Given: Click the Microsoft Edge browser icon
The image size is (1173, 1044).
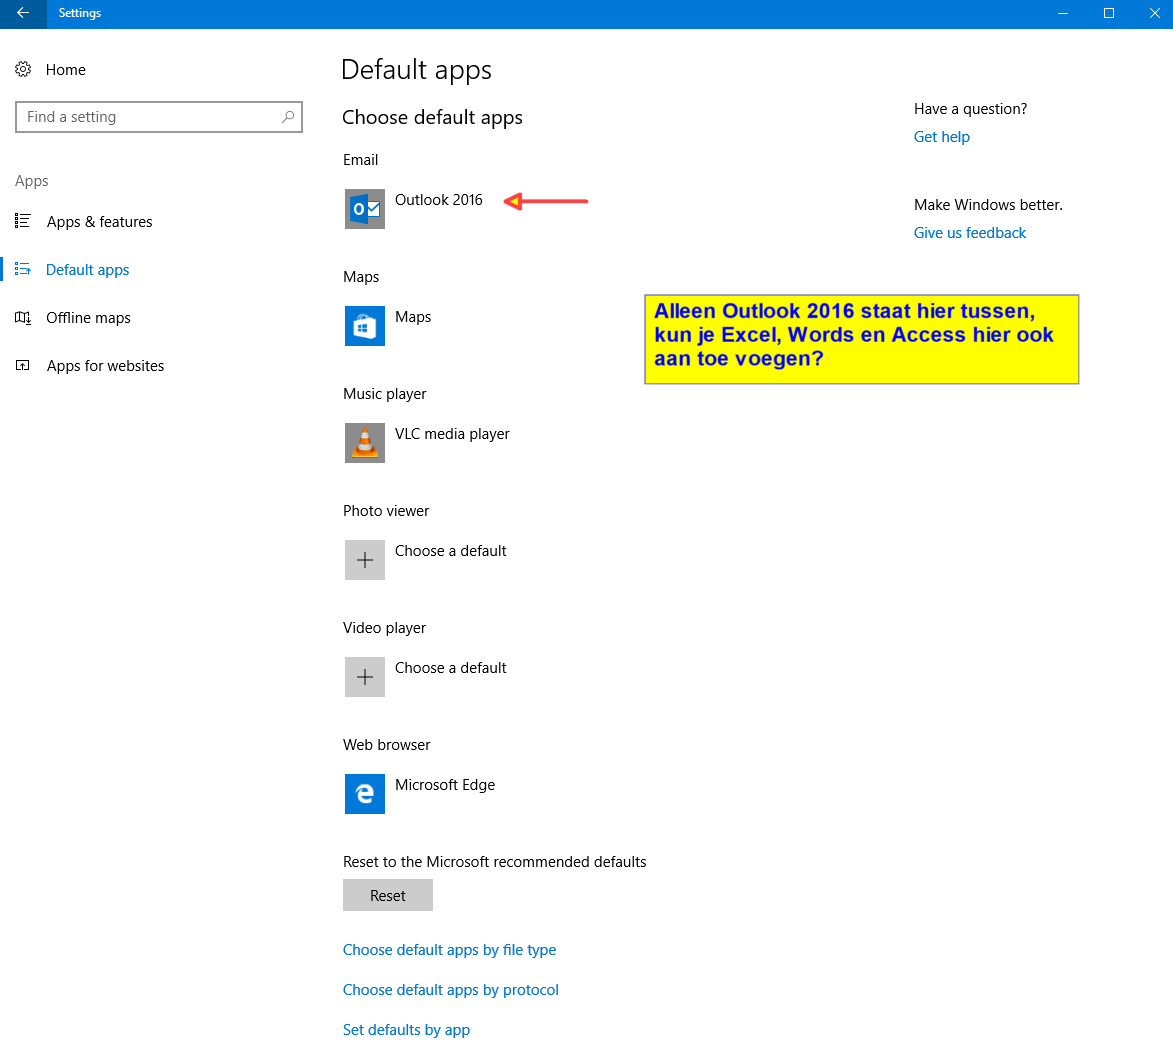Looking at the screenshot, I should 365,794.
